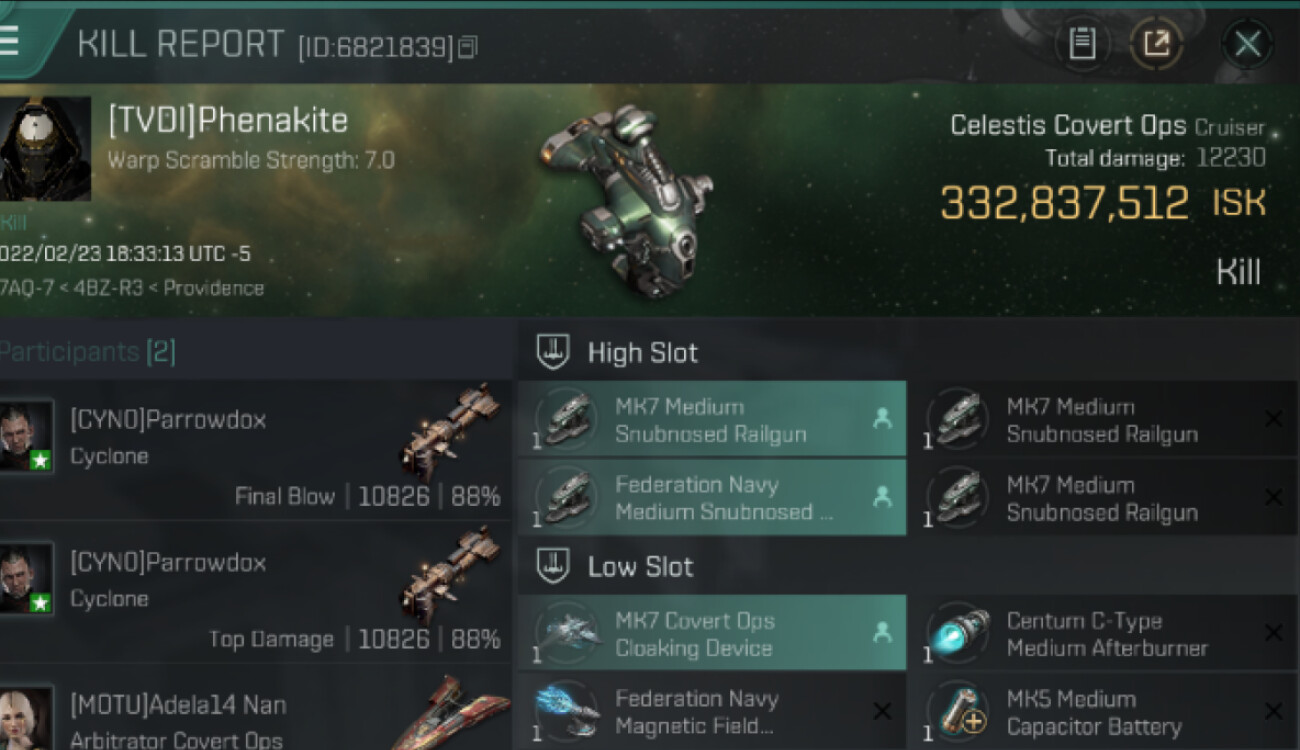Screen dimensions: 1300x750
Task: Select Federation Navy Medium Snubnosed module
Action: click(712, 498)
